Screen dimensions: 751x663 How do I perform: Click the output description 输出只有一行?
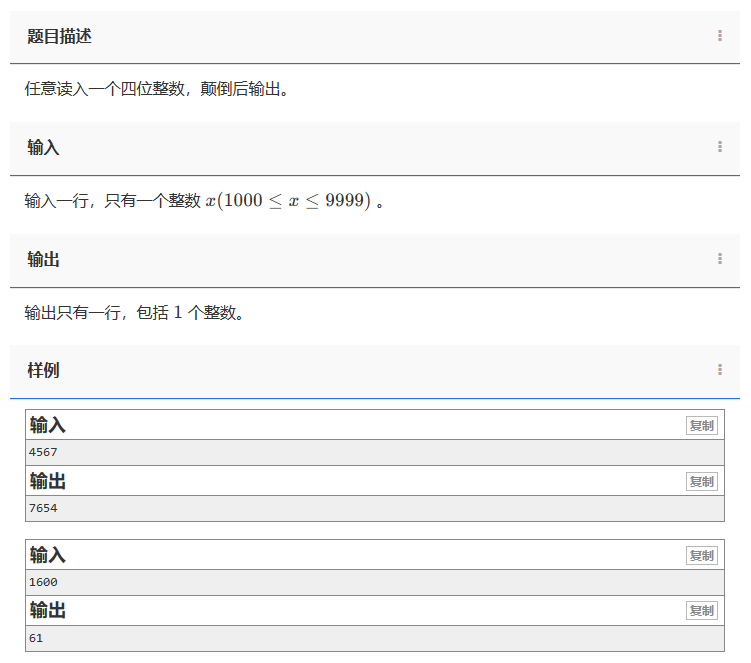point(72,313)
